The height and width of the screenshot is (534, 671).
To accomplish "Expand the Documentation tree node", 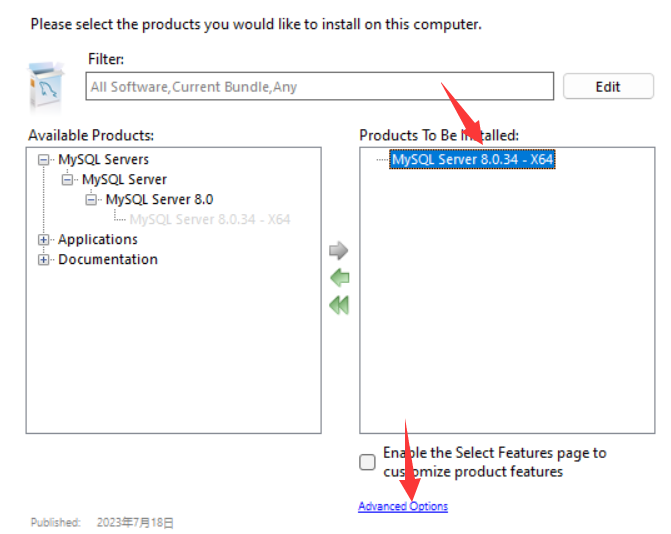I will click(43, 260).
